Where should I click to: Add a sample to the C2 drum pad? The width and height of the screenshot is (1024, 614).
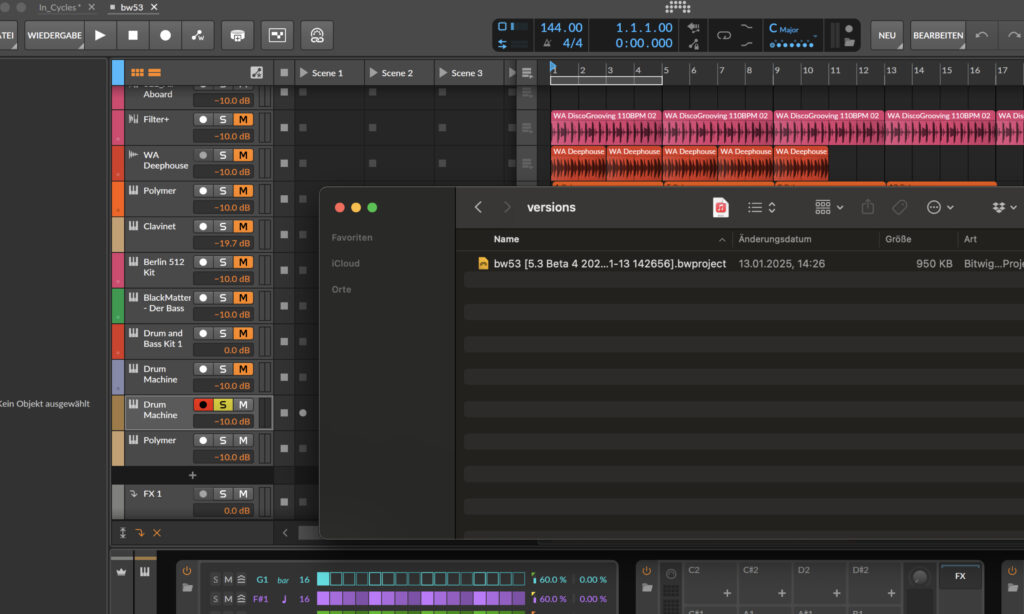727,593
